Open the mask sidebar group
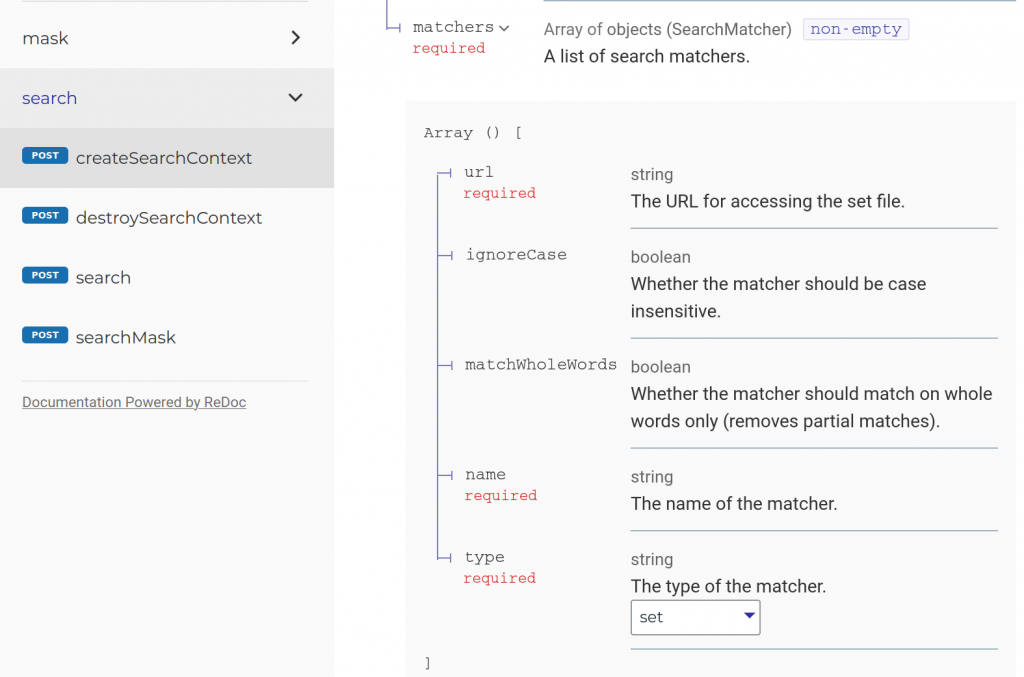Image resolution: width=1024 pixels, height=677 pixels. point(167,38)
